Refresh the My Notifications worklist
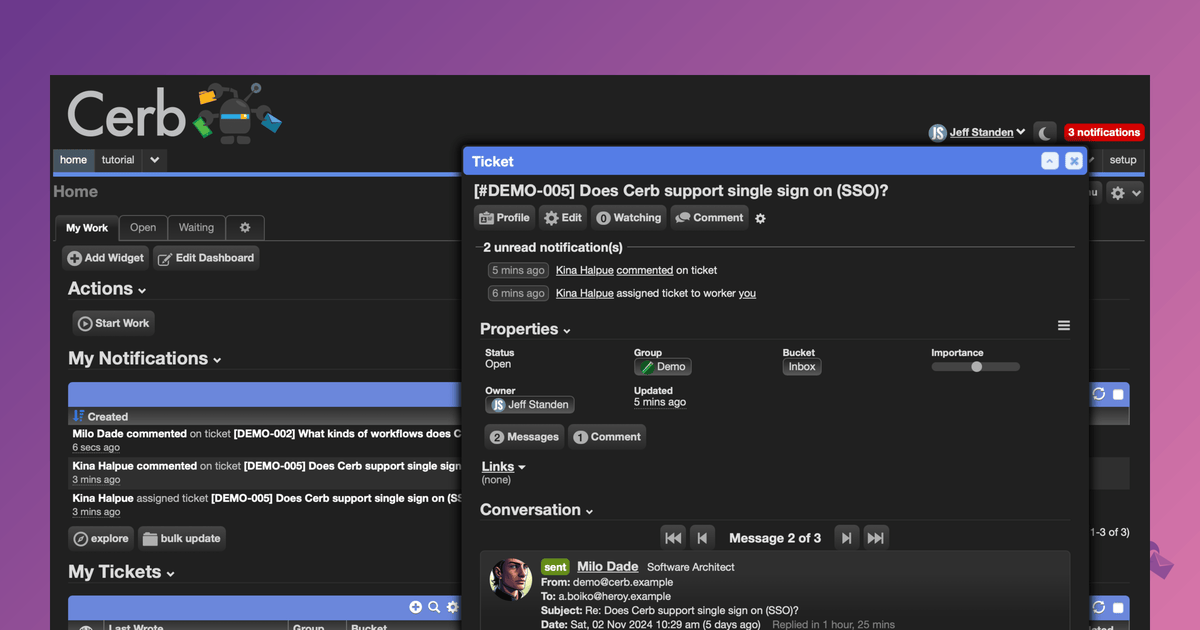The height and width of the screenshot is (630, 1200). pyautogui.click(x=1099, y=394)
